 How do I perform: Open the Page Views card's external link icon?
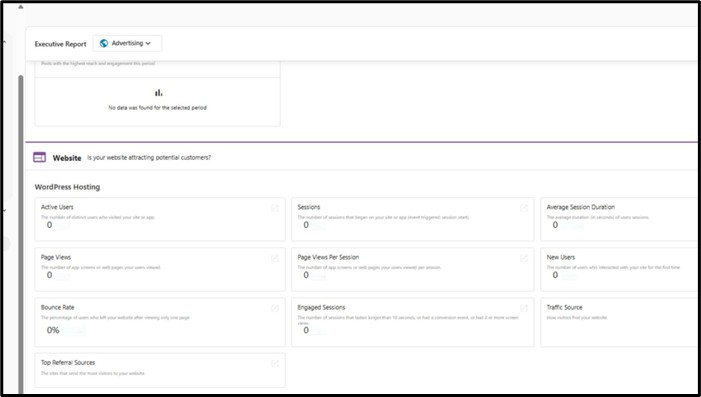coord(274,258)
